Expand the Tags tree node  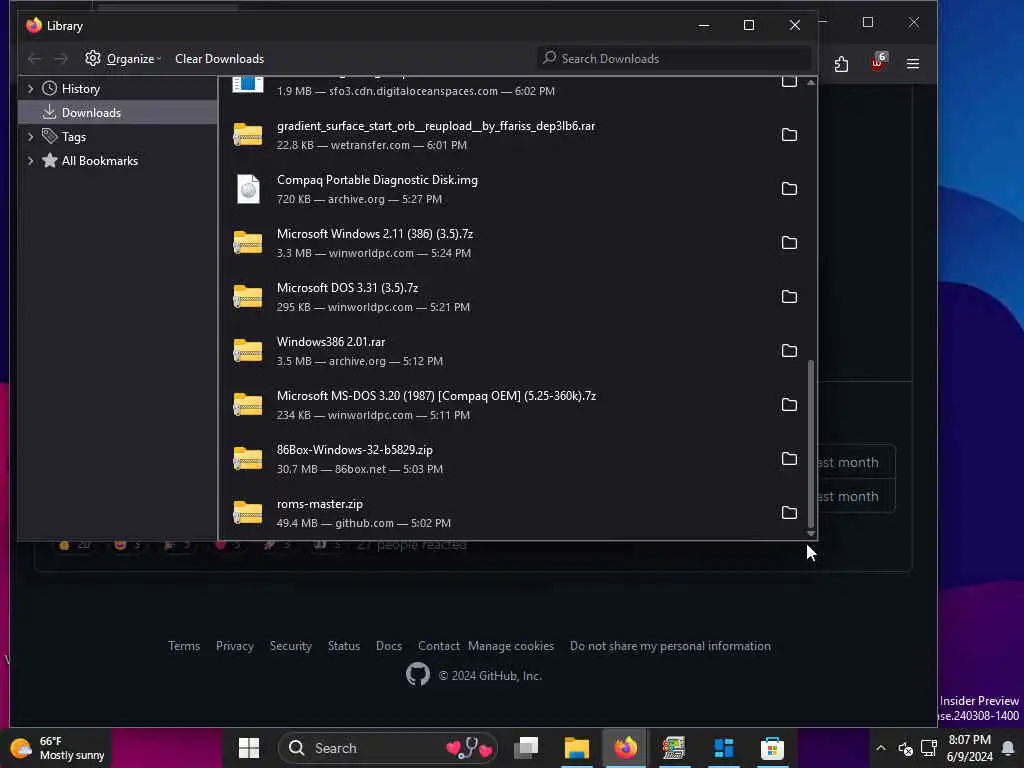point(30,136)
